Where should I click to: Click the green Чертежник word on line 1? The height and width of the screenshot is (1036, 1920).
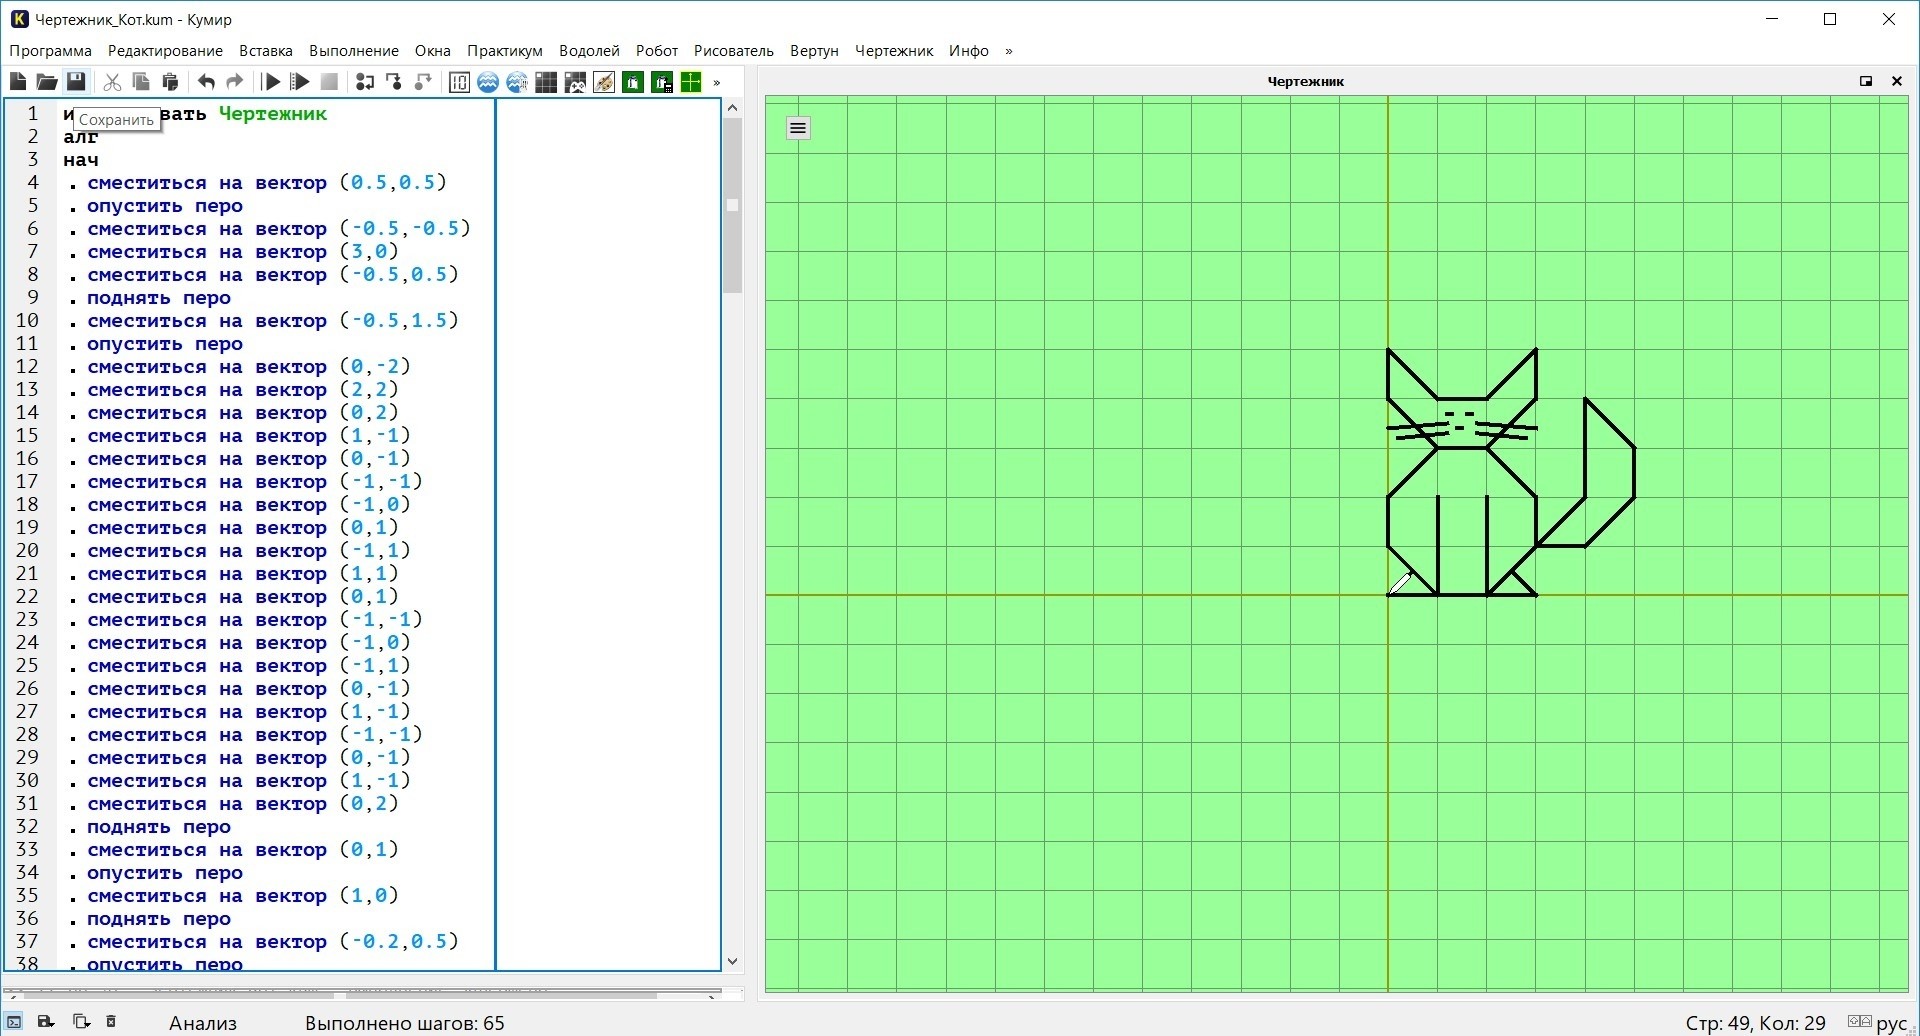click(x=273, y=114)
